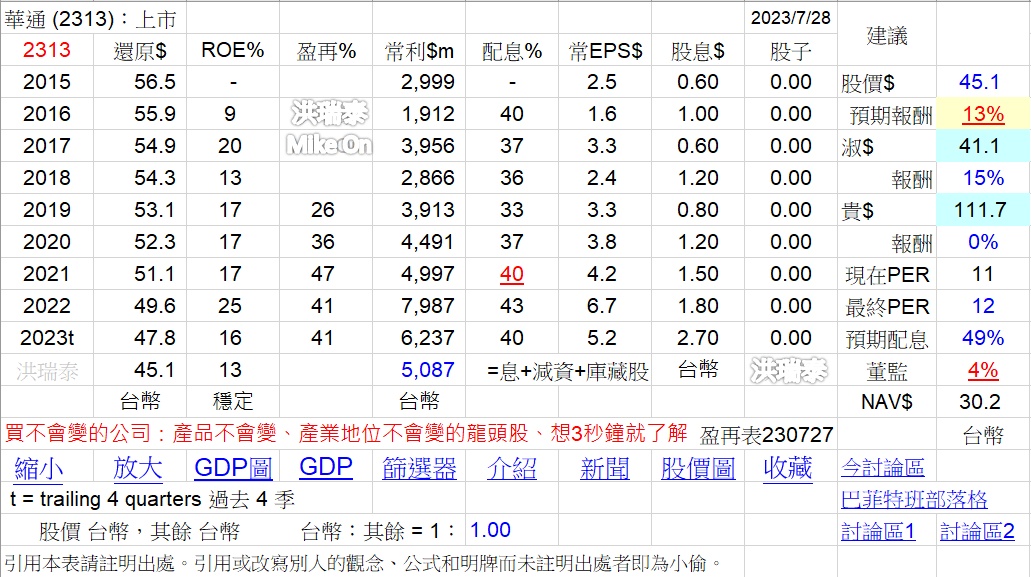This screenshot has height=577, width=1031.
Task: Select the 2015 year cell
Action: (47, 82)
